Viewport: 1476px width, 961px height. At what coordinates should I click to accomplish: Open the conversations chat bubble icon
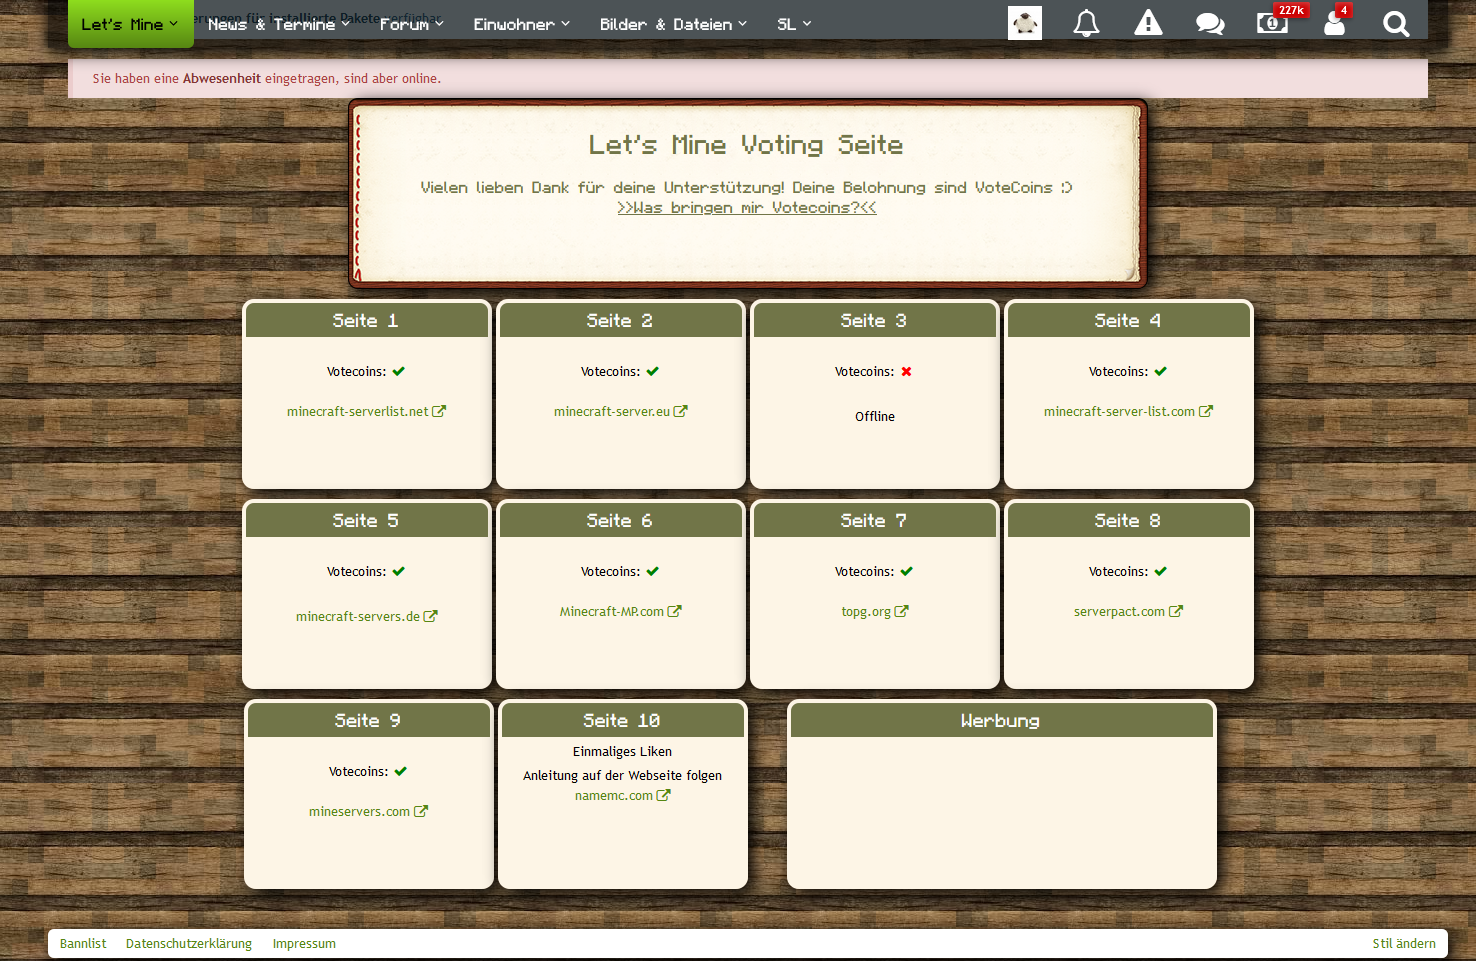1210,23
